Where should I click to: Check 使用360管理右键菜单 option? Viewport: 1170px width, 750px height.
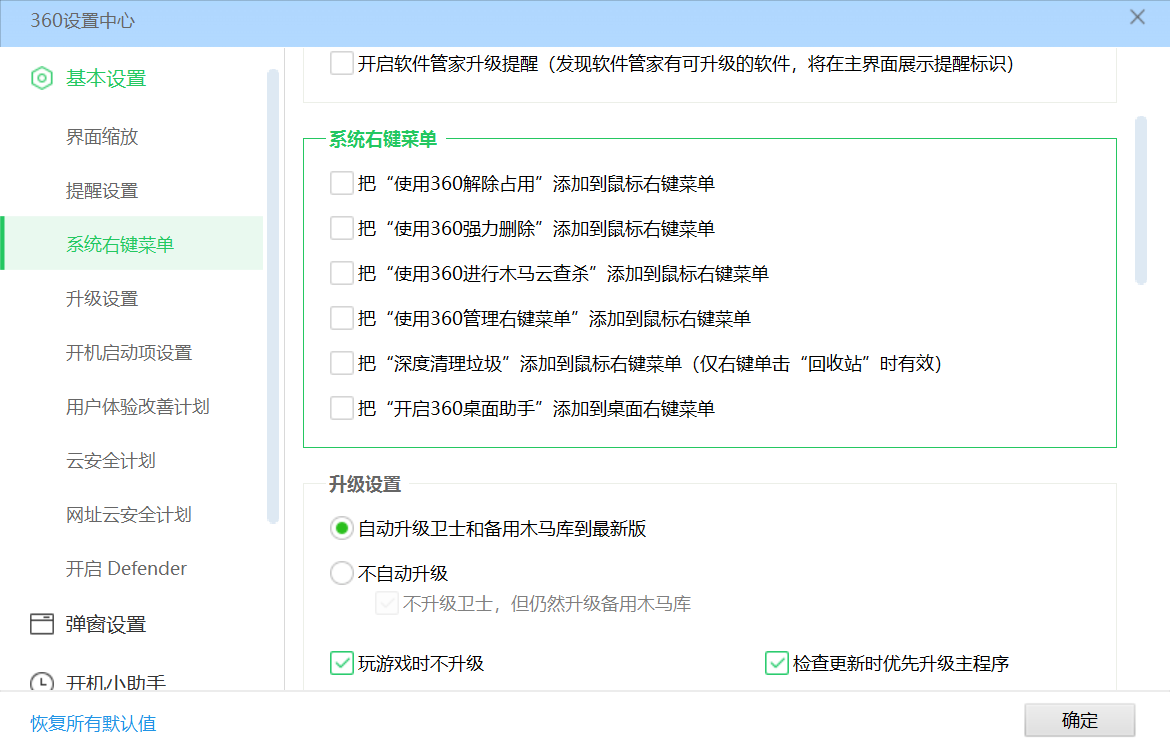342,318
